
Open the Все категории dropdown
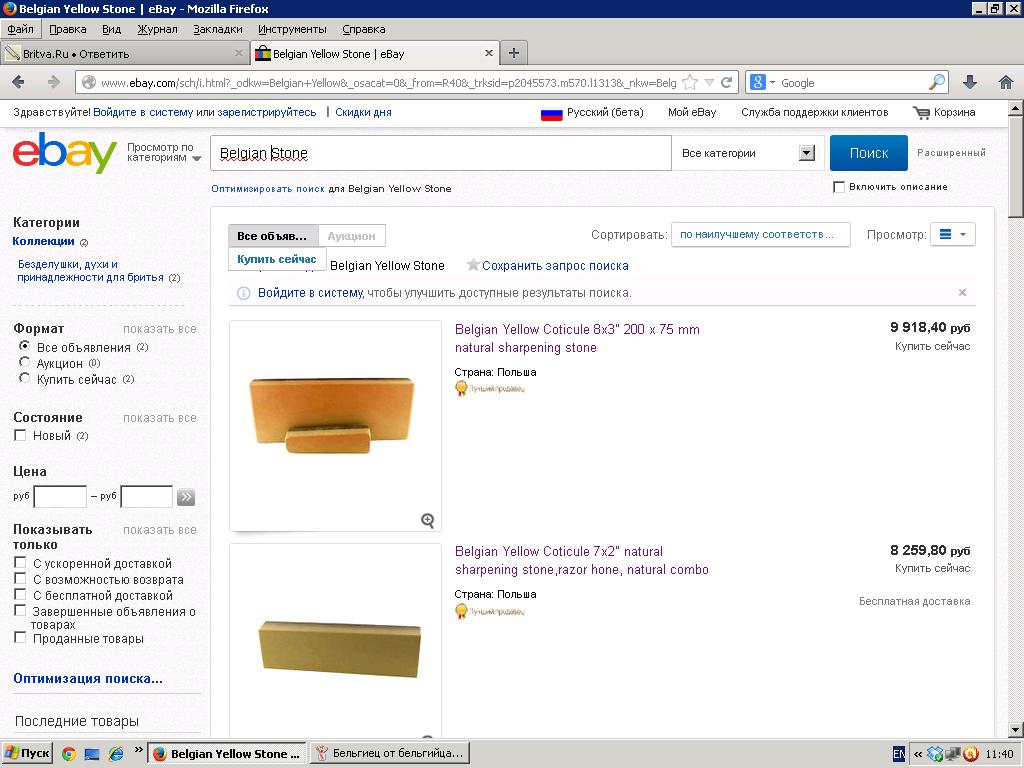[x=747, y=153]
